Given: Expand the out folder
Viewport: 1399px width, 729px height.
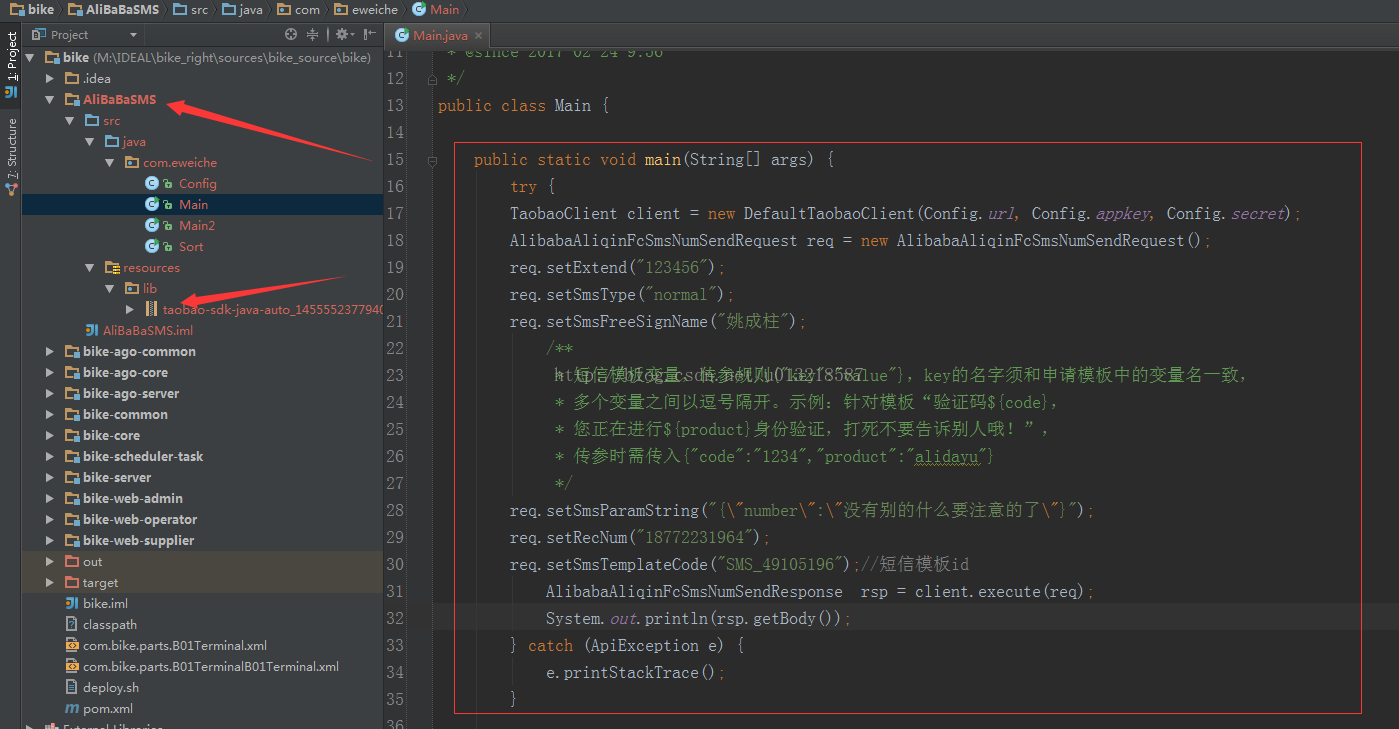Looking at the screenshot, I should pyautogui.click(x=50, y=561).
